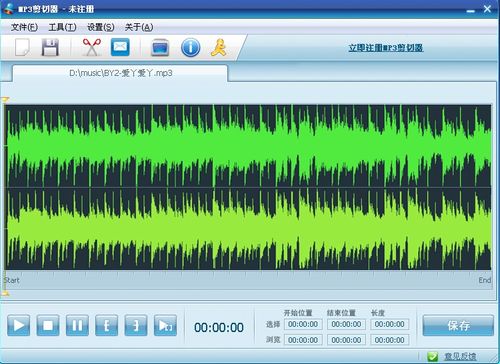This screenshot has width=500, height=364.
Task: Open the blue info icon
Action: click(x=191, y=47)
